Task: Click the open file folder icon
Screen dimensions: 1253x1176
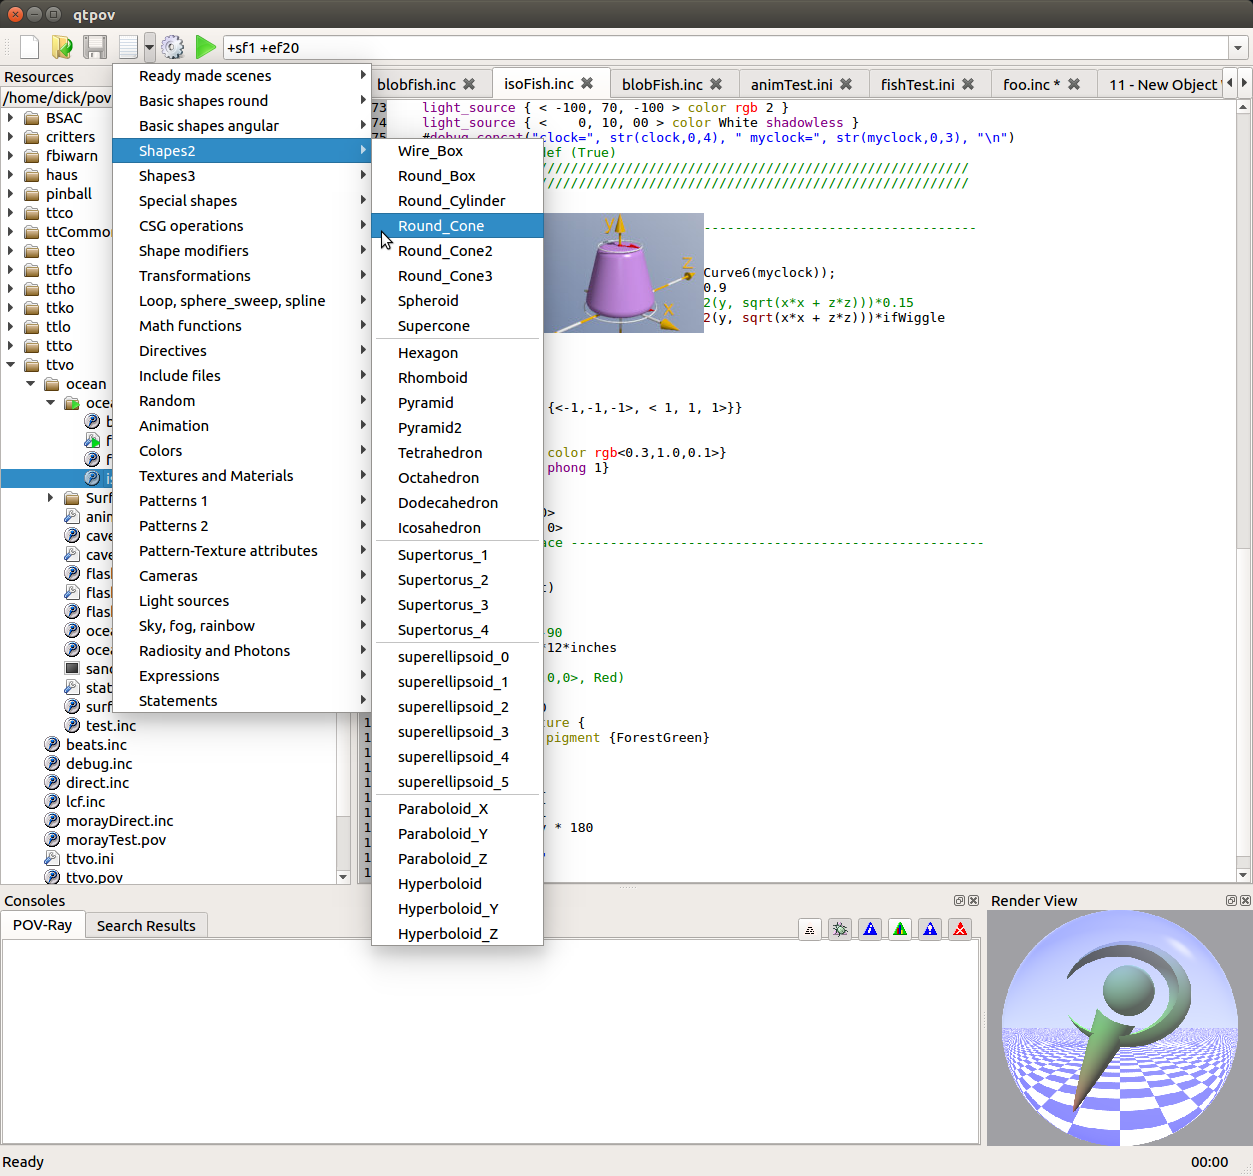Action: tap(62, 47)
